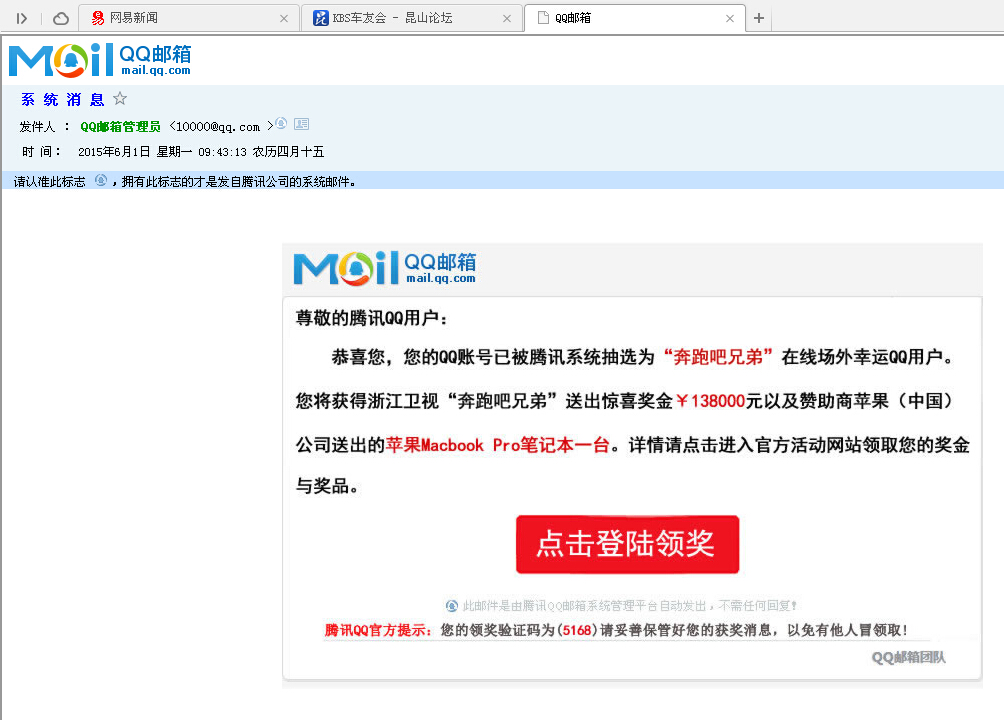
Task: Click the red 点击登陆领奖 button
Action: (628, 544)
